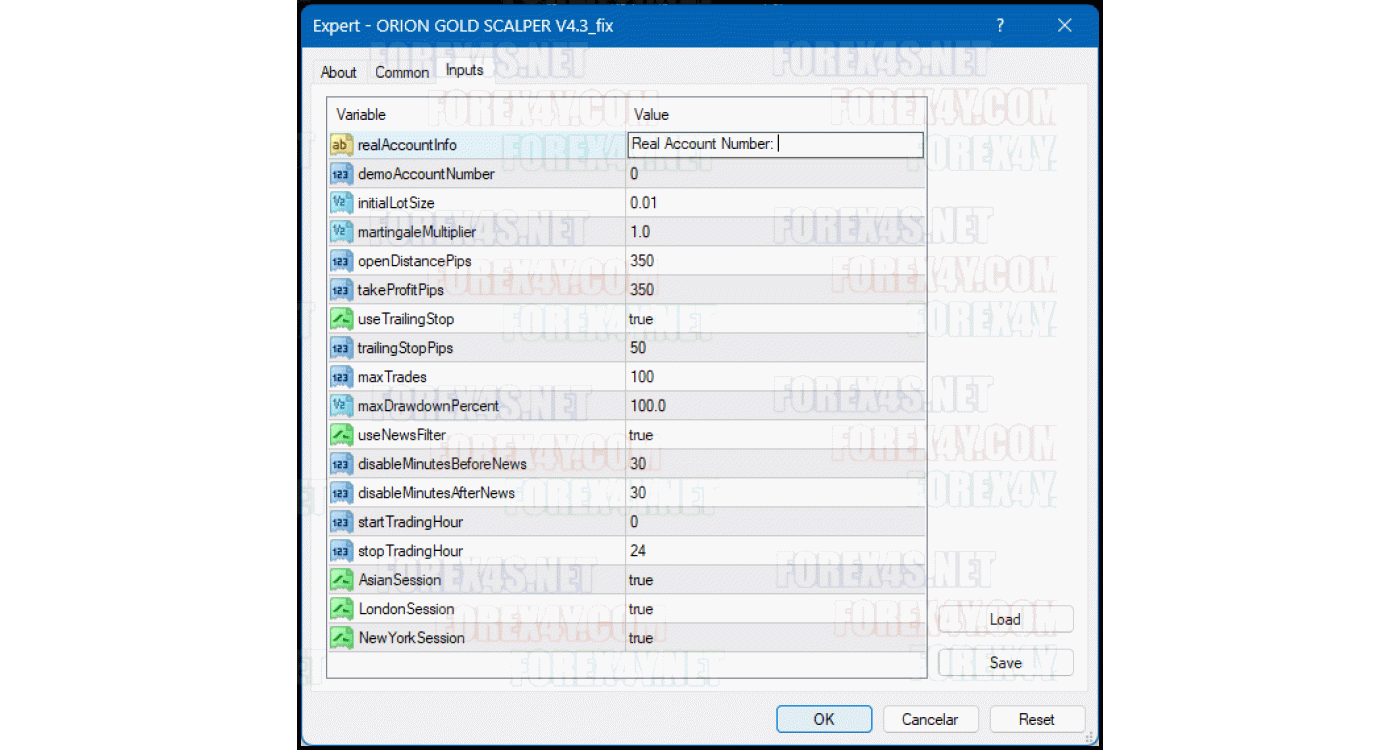
Task: Toggle the LondonSession value cell
Action: coord(775,609)
